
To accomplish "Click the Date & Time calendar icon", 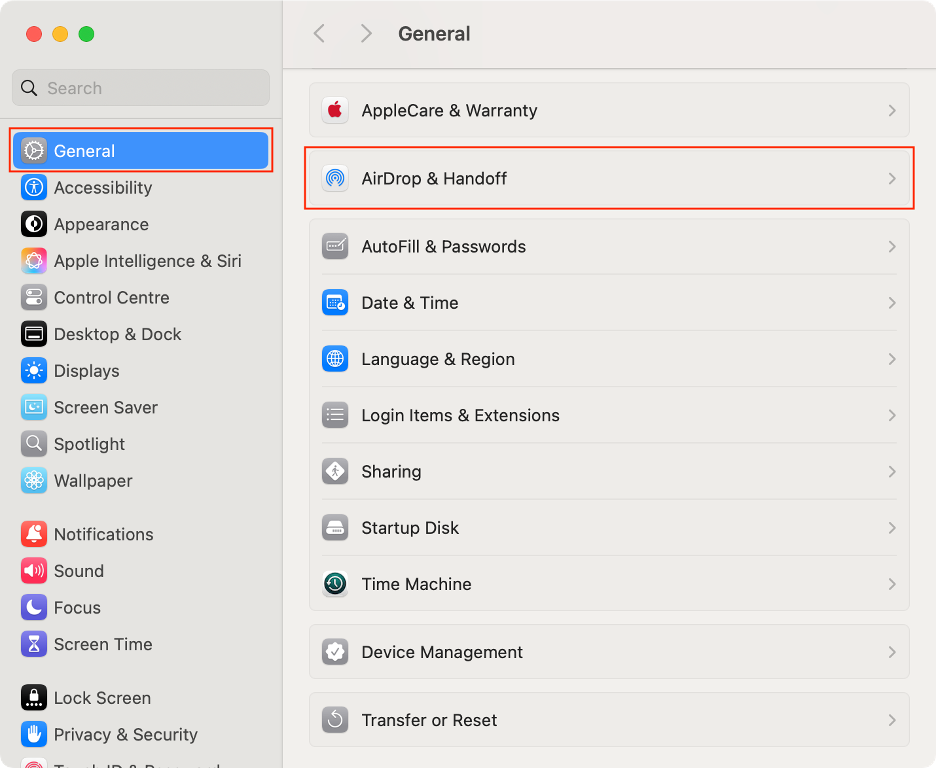I will coord(335,303).
